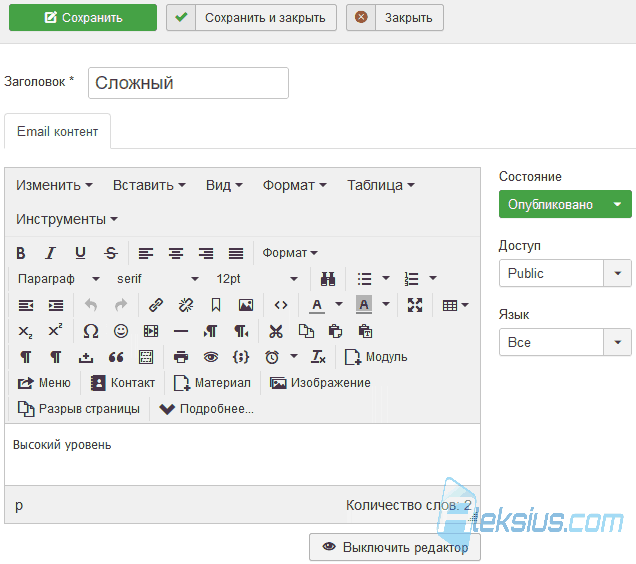
Task: Remove link with unlink icon
Action: click(186, 305)
